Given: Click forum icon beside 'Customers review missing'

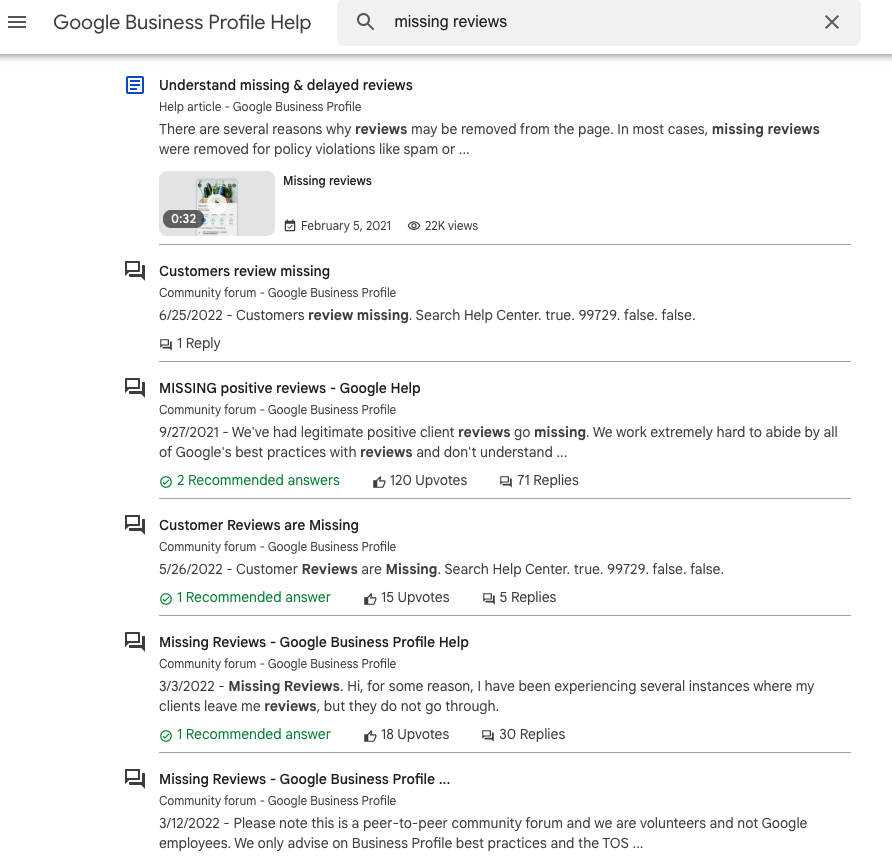Looking at the screenshot, I should click(135, 270).
